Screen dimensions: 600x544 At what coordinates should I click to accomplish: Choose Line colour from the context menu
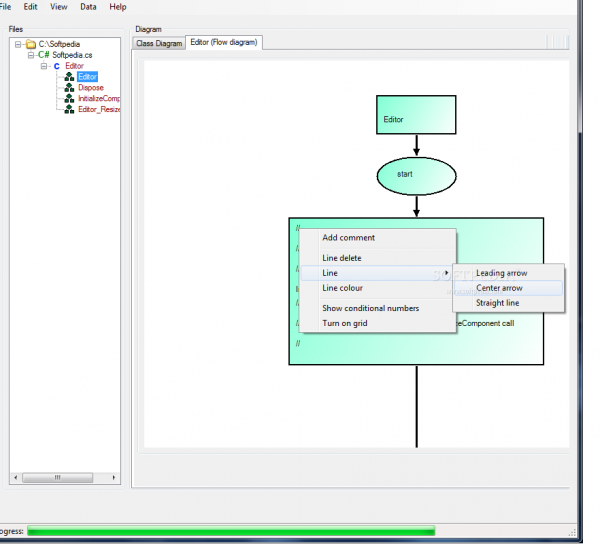pyautogui.click(x=342, y=288)
